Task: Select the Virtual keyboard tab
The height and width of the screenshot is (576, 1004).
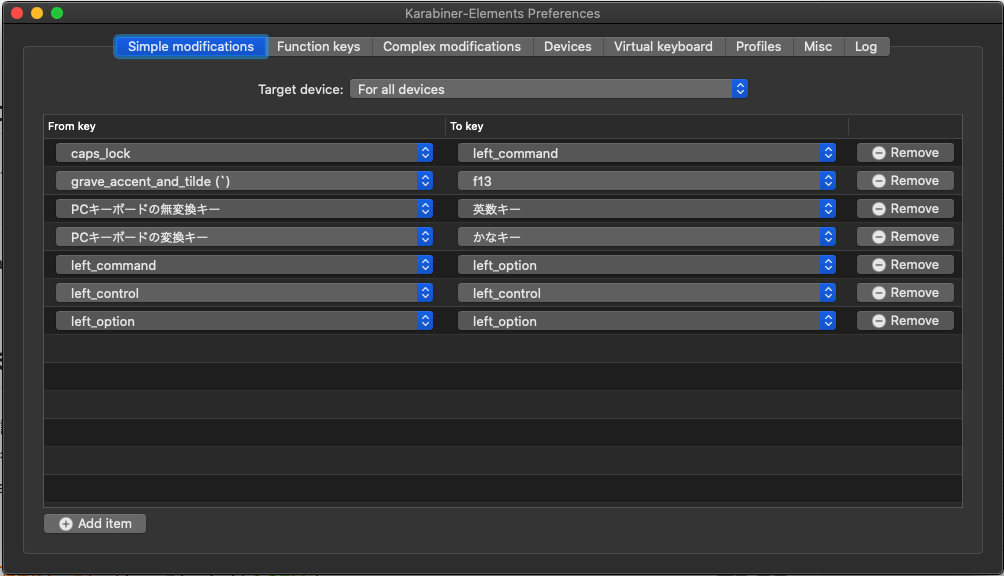Action: click(663, 47)
